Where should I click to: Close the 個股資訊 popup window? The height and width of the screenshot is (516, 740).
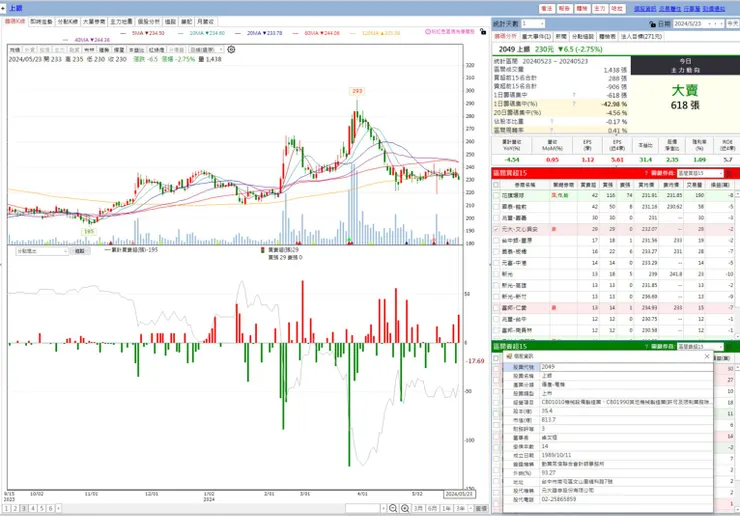[706, 356]
